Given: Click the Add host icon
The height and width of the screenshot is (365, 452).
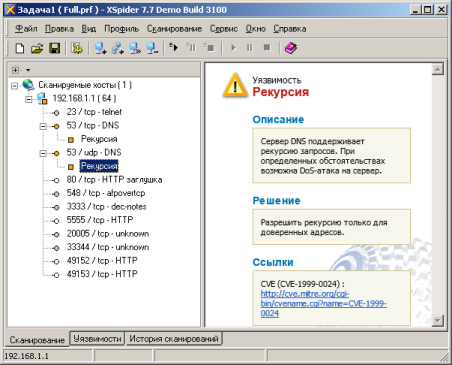Looking at the screenshot, I should pos(100,48).
